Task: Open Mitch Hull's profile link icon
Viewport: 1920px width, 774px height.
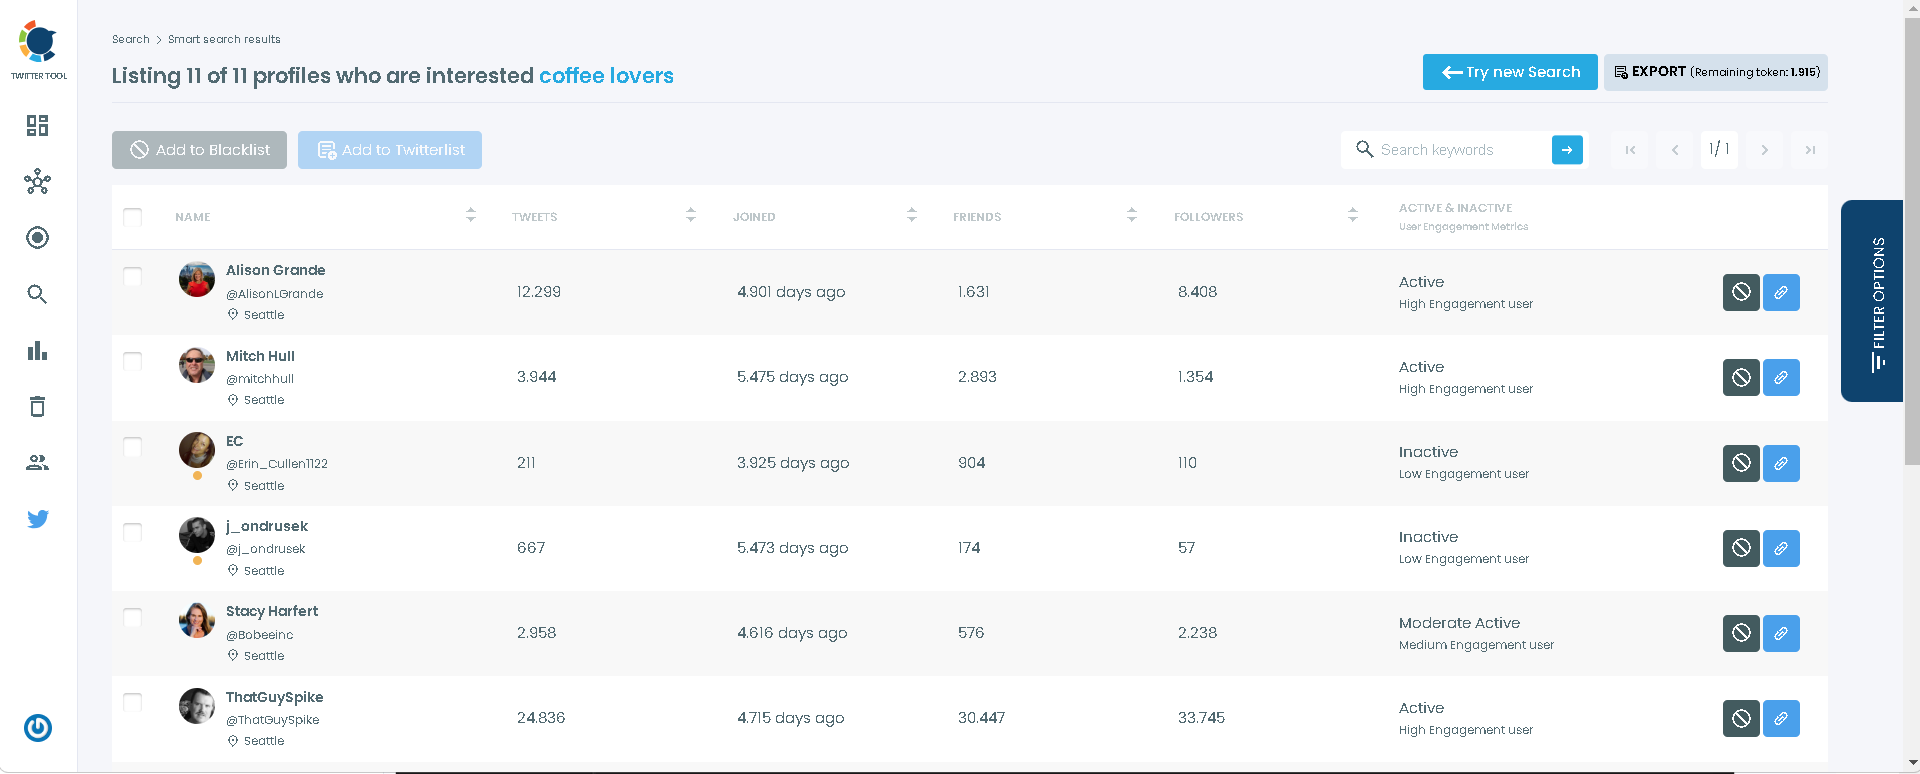Action: click(x=1781, y=377)
